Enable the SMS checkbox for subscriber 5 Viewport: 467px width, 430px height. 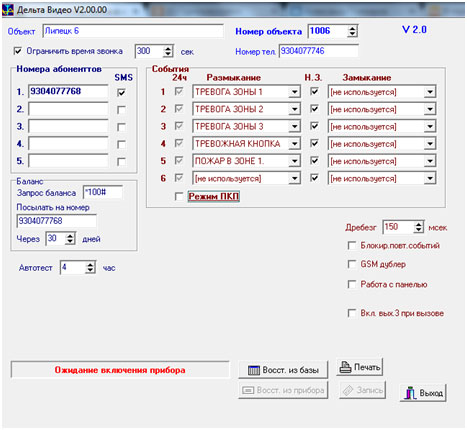coord(121,162)
